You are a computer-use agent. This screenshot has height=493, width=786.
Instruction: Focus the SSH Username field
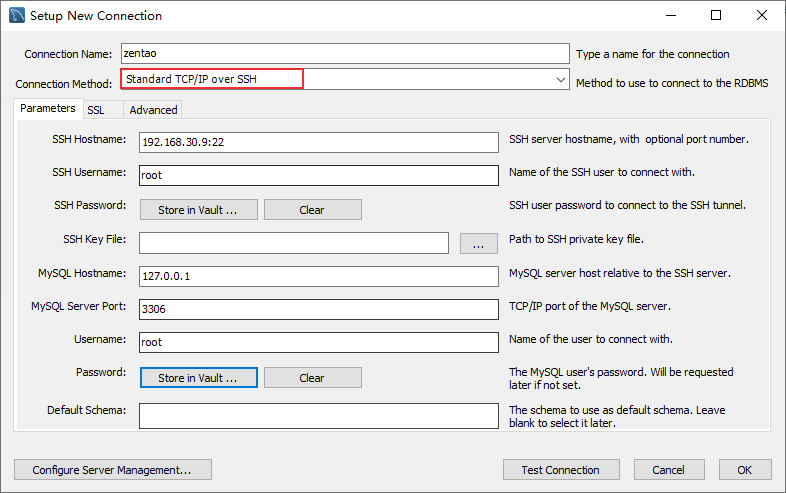[319, 176]
